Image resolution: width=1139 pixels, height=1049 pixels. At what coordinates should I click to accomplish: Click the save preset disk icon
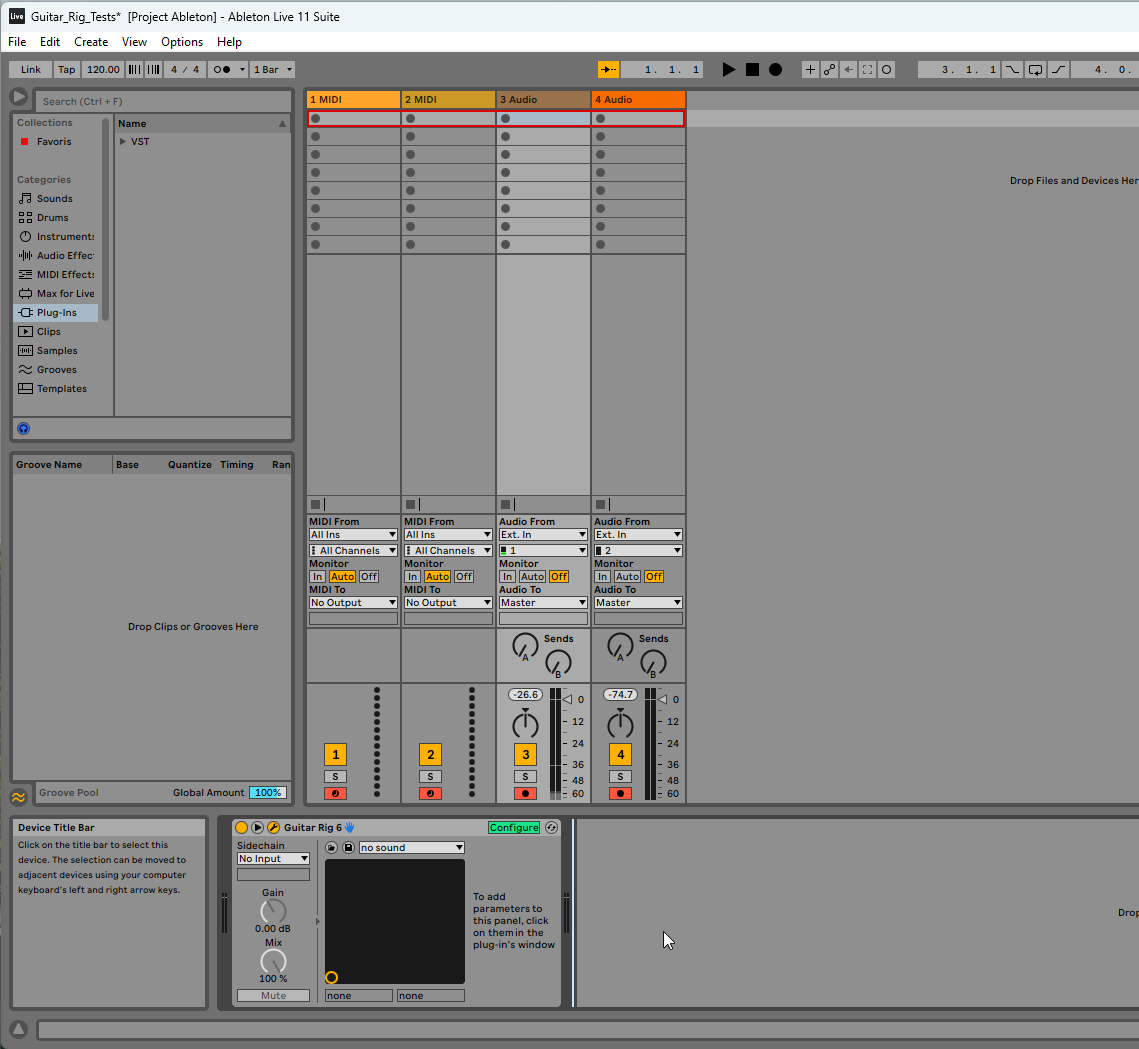point(348,848)
